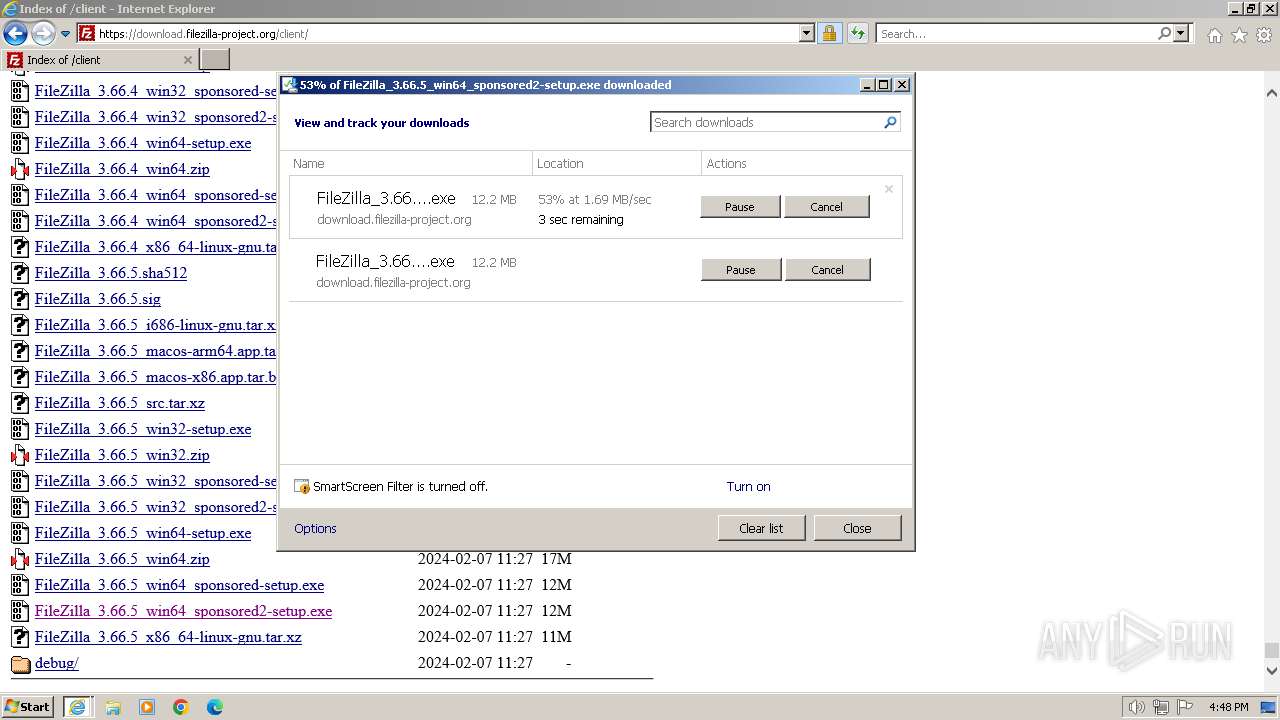The image size is (1280, 720).
Task: Sort downloads by Location column
Action: click(617, 163)
